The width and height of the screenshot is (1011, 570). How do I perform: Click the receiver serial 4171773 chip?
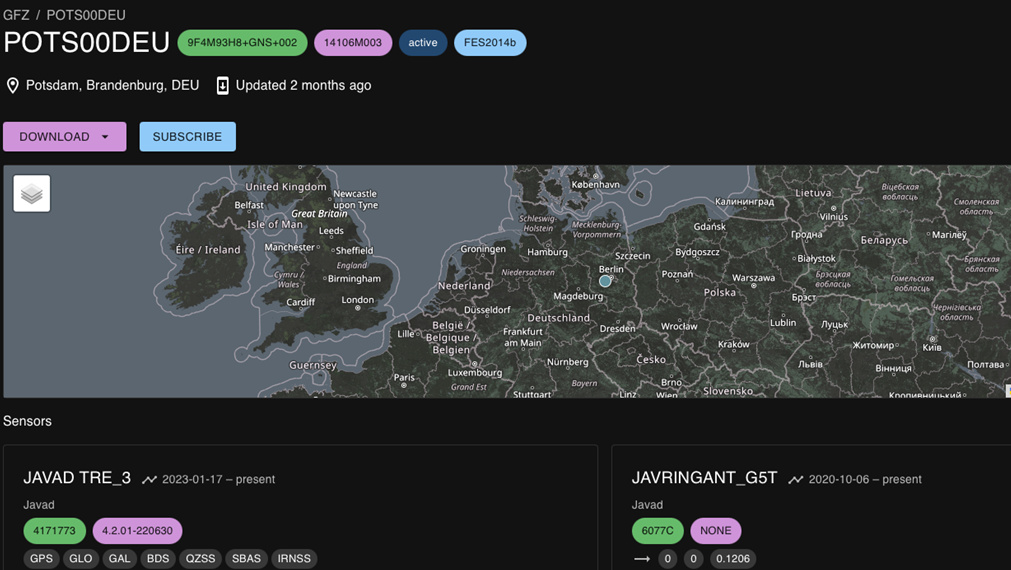pyautogui.click(x=54, y=531)
